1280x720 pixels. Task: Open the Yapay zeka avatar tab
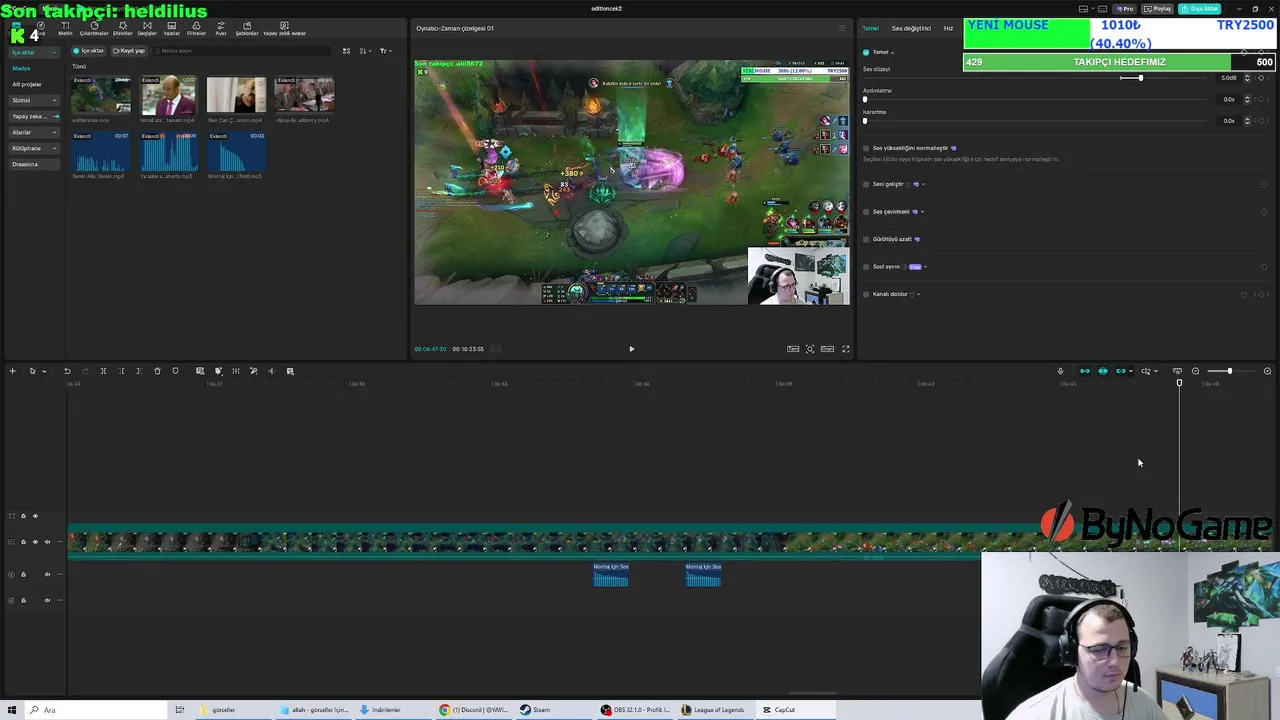(284, 28)
